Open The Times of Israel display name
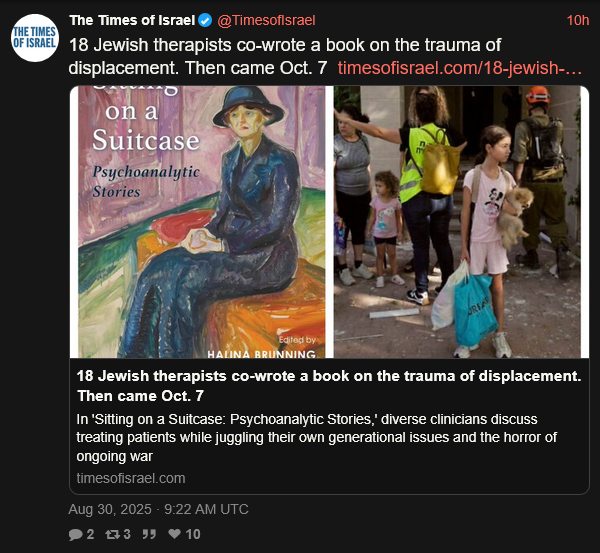The width and height of the screenshot is (600, 553). click(x=132, y=20)
